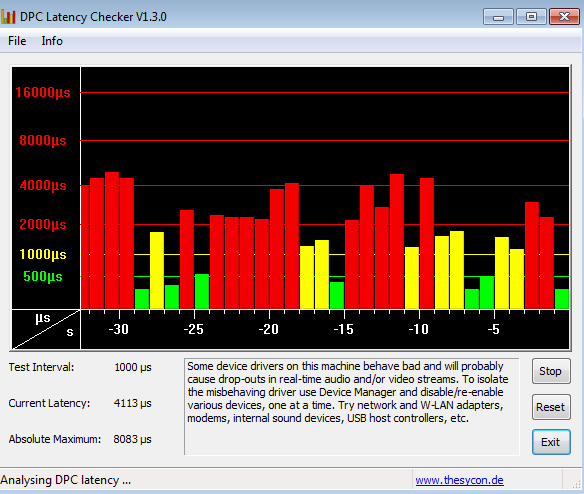Stop the latency analysis

click(x=551, y=371)
